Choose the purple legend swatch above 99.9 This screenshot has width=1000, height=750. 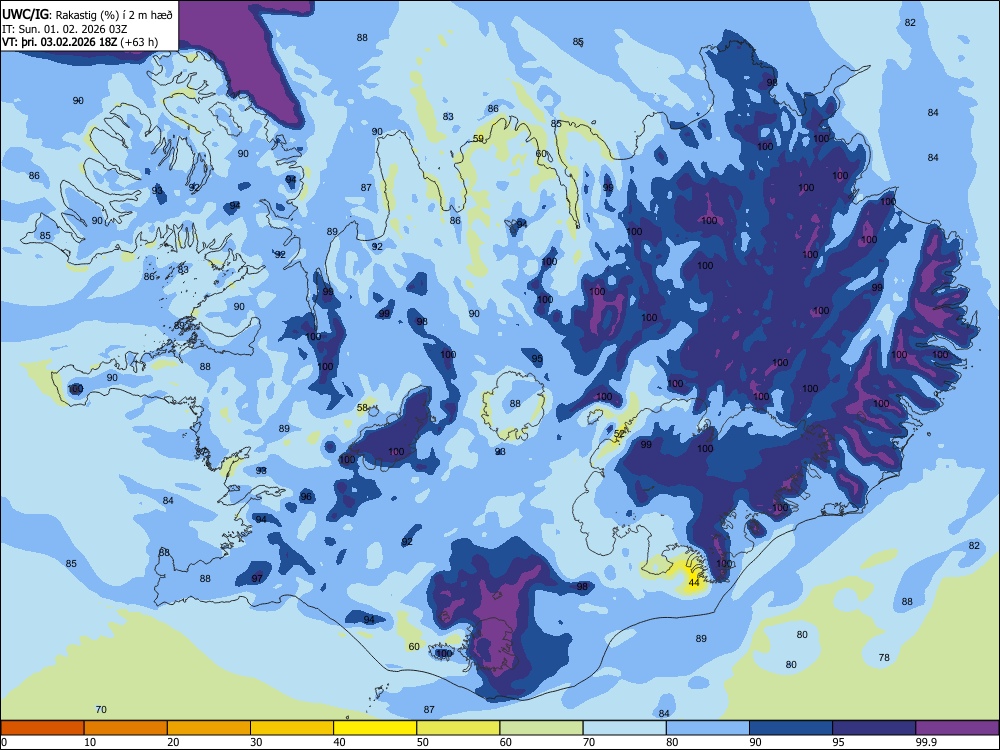pyautogui.click(x=958, y=728)
